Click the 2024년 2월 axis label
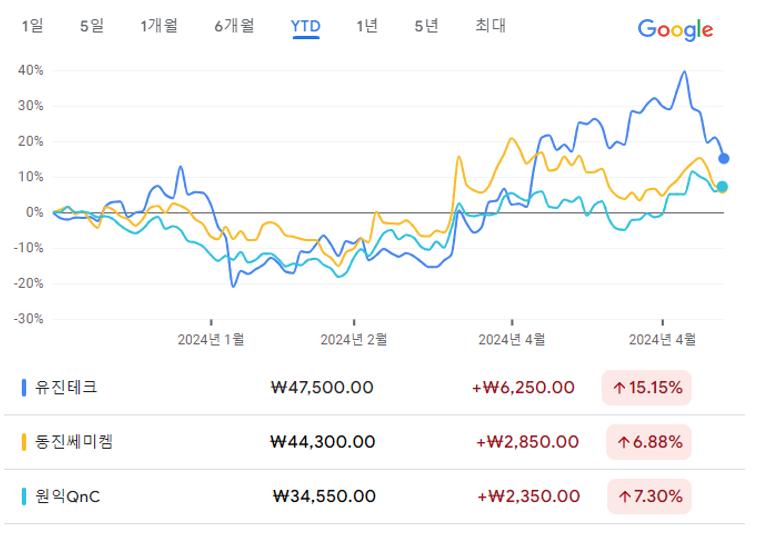Image resolution: width=760 pixels, height=534 pixels. [354, 340]
